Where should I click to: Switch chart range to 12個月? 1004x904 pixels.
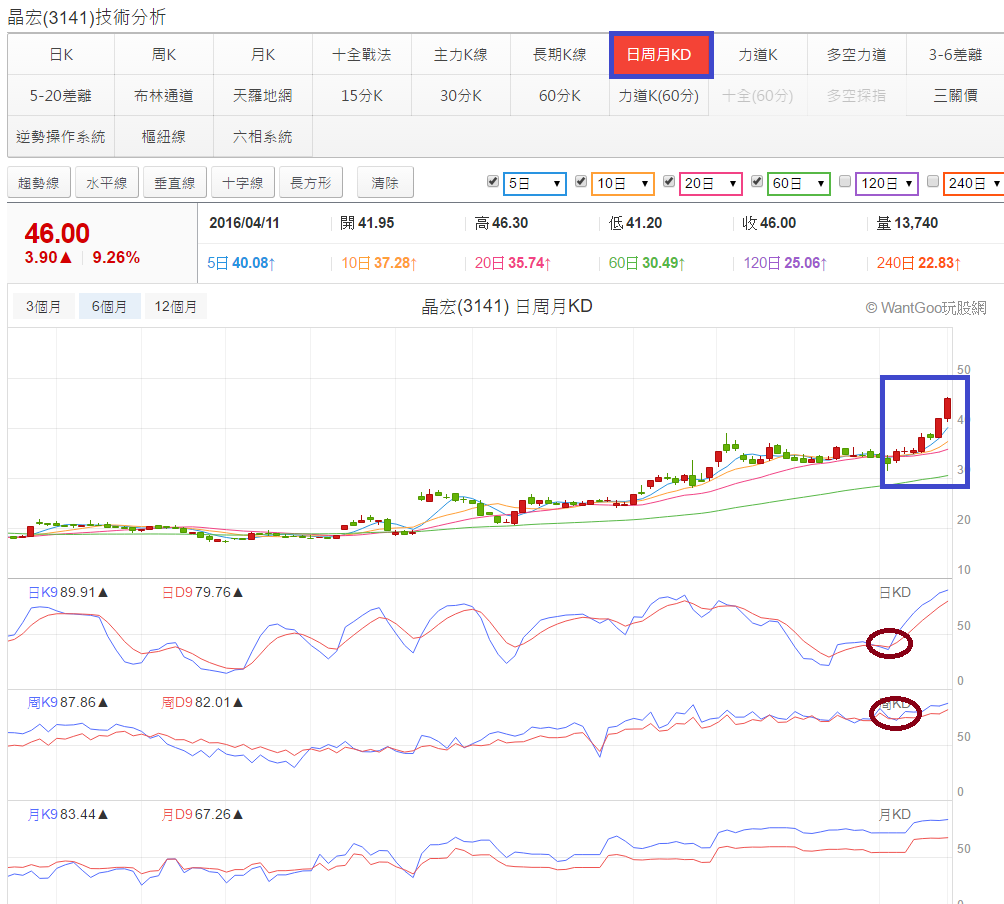coord(176,307)
